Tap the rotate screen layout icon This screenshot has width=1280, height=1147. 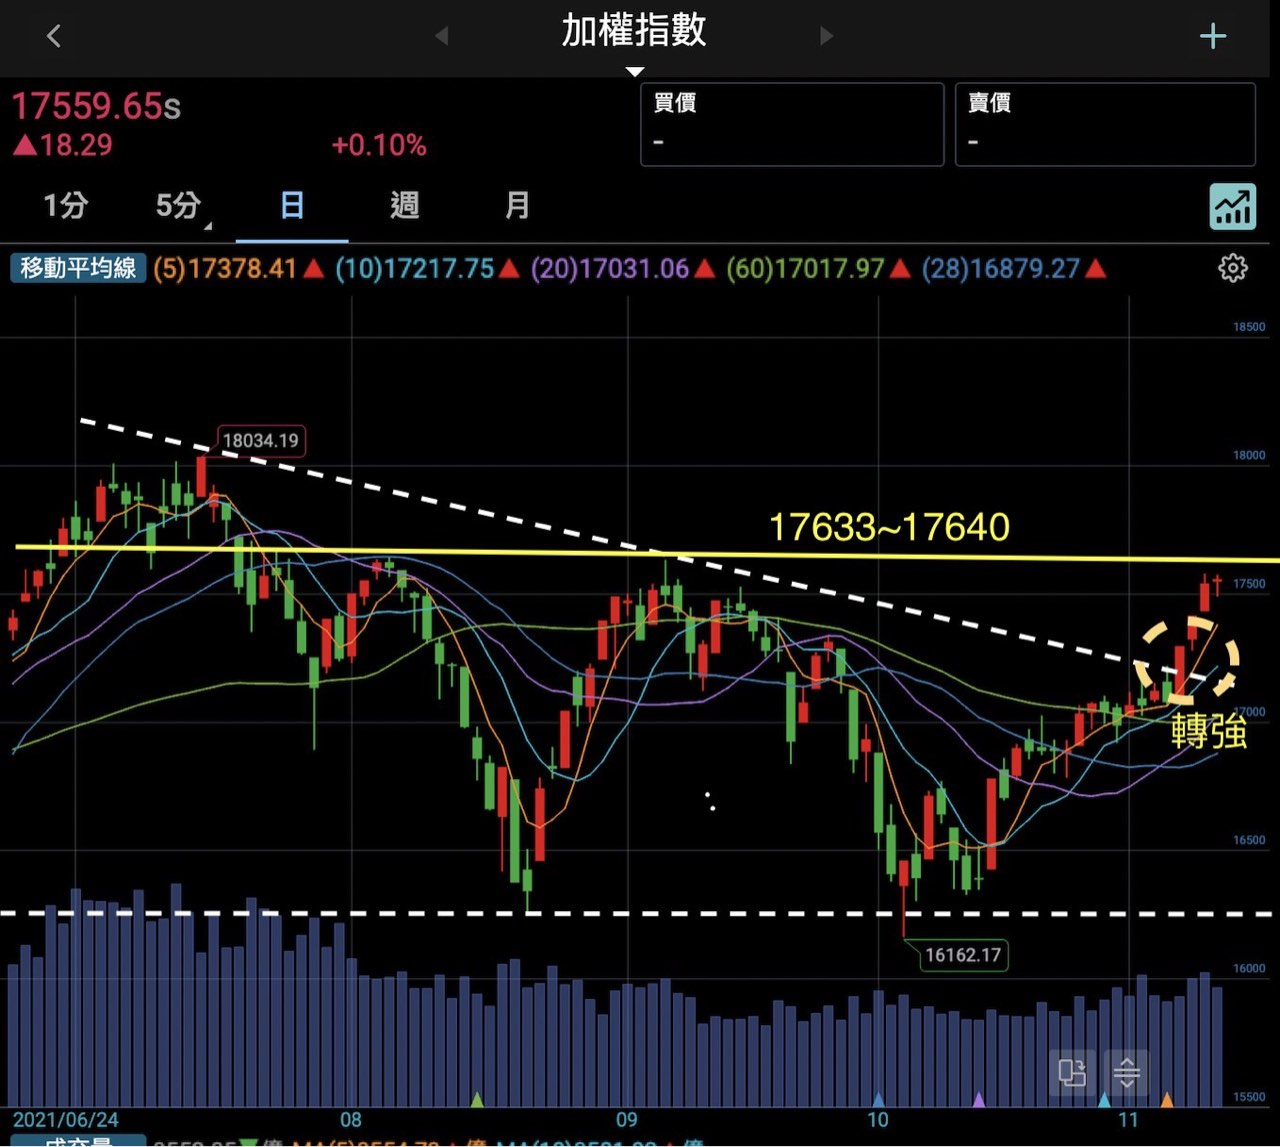1072,1073
